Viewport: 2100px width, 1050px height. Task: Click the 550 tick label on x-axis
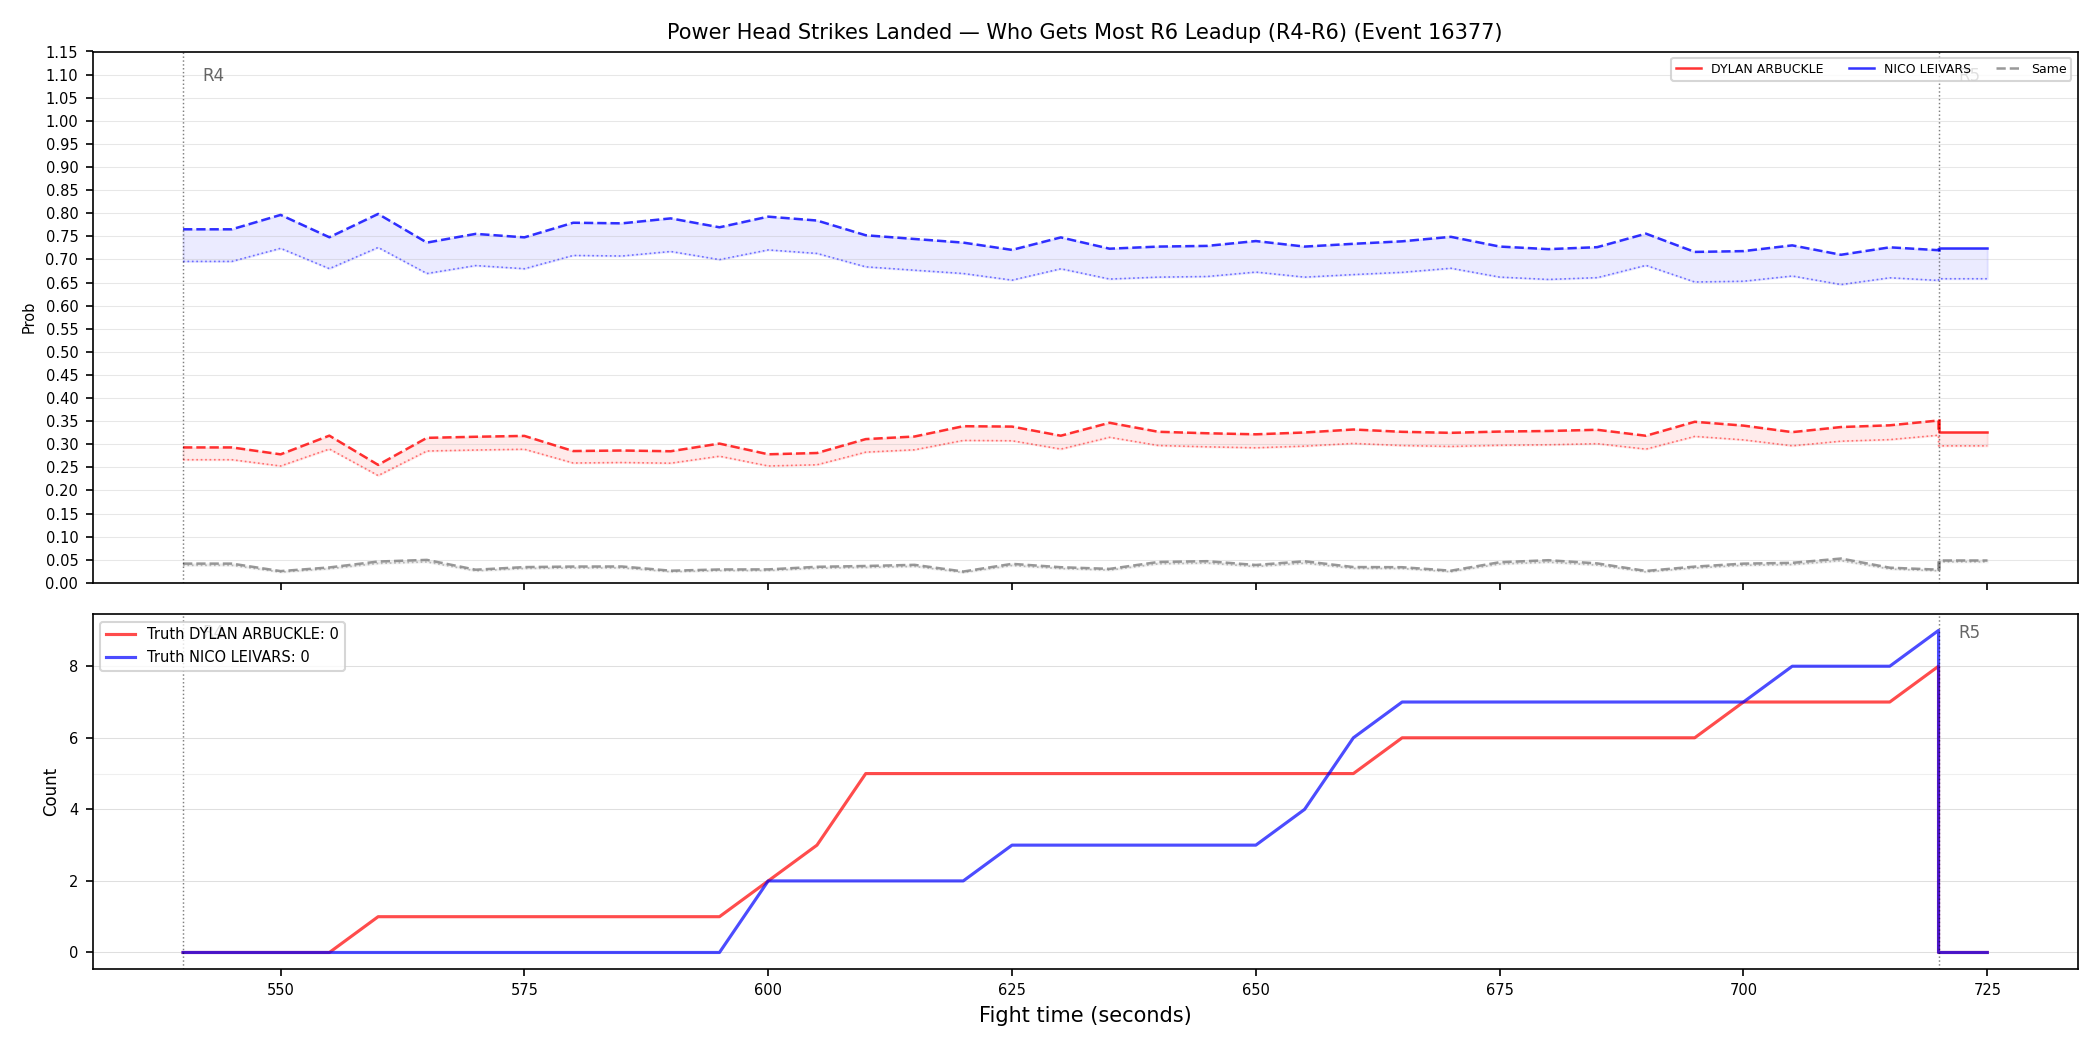coord(280,989)
